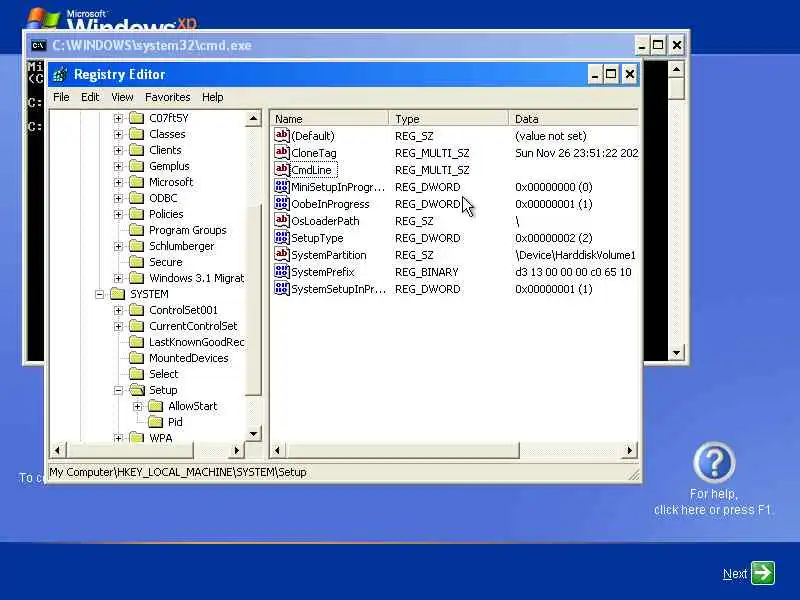Expand the Clients key

tap(118, 150)
